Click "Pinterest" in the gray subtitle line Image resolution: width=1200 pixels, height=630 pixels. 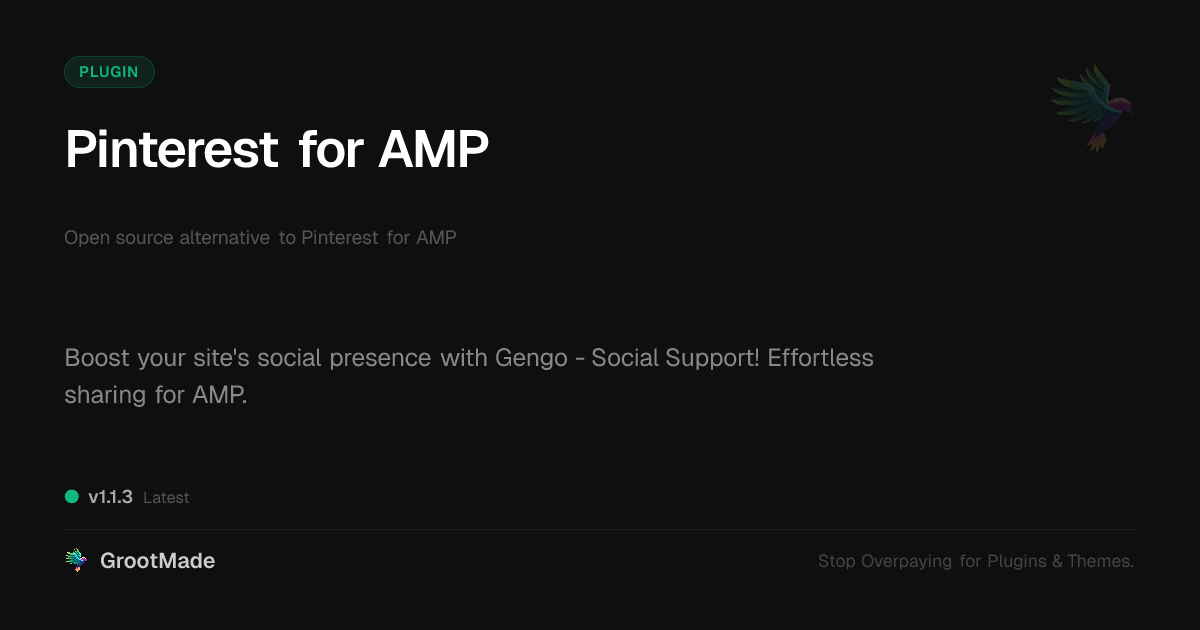pyautogui.click(x=339, y=238)
